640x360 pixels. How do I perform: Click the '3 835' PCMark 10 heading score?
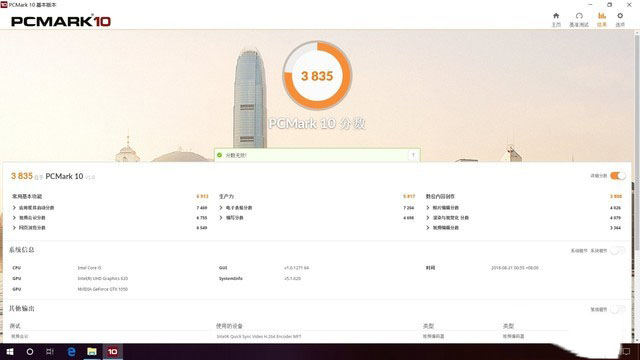(22, 176)
